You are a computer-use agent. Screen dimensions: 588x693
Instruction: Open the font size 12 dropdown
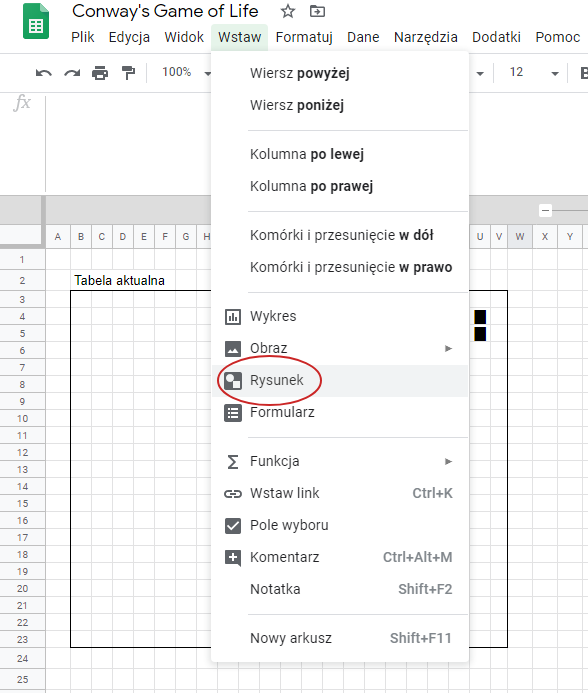(534, 73)
